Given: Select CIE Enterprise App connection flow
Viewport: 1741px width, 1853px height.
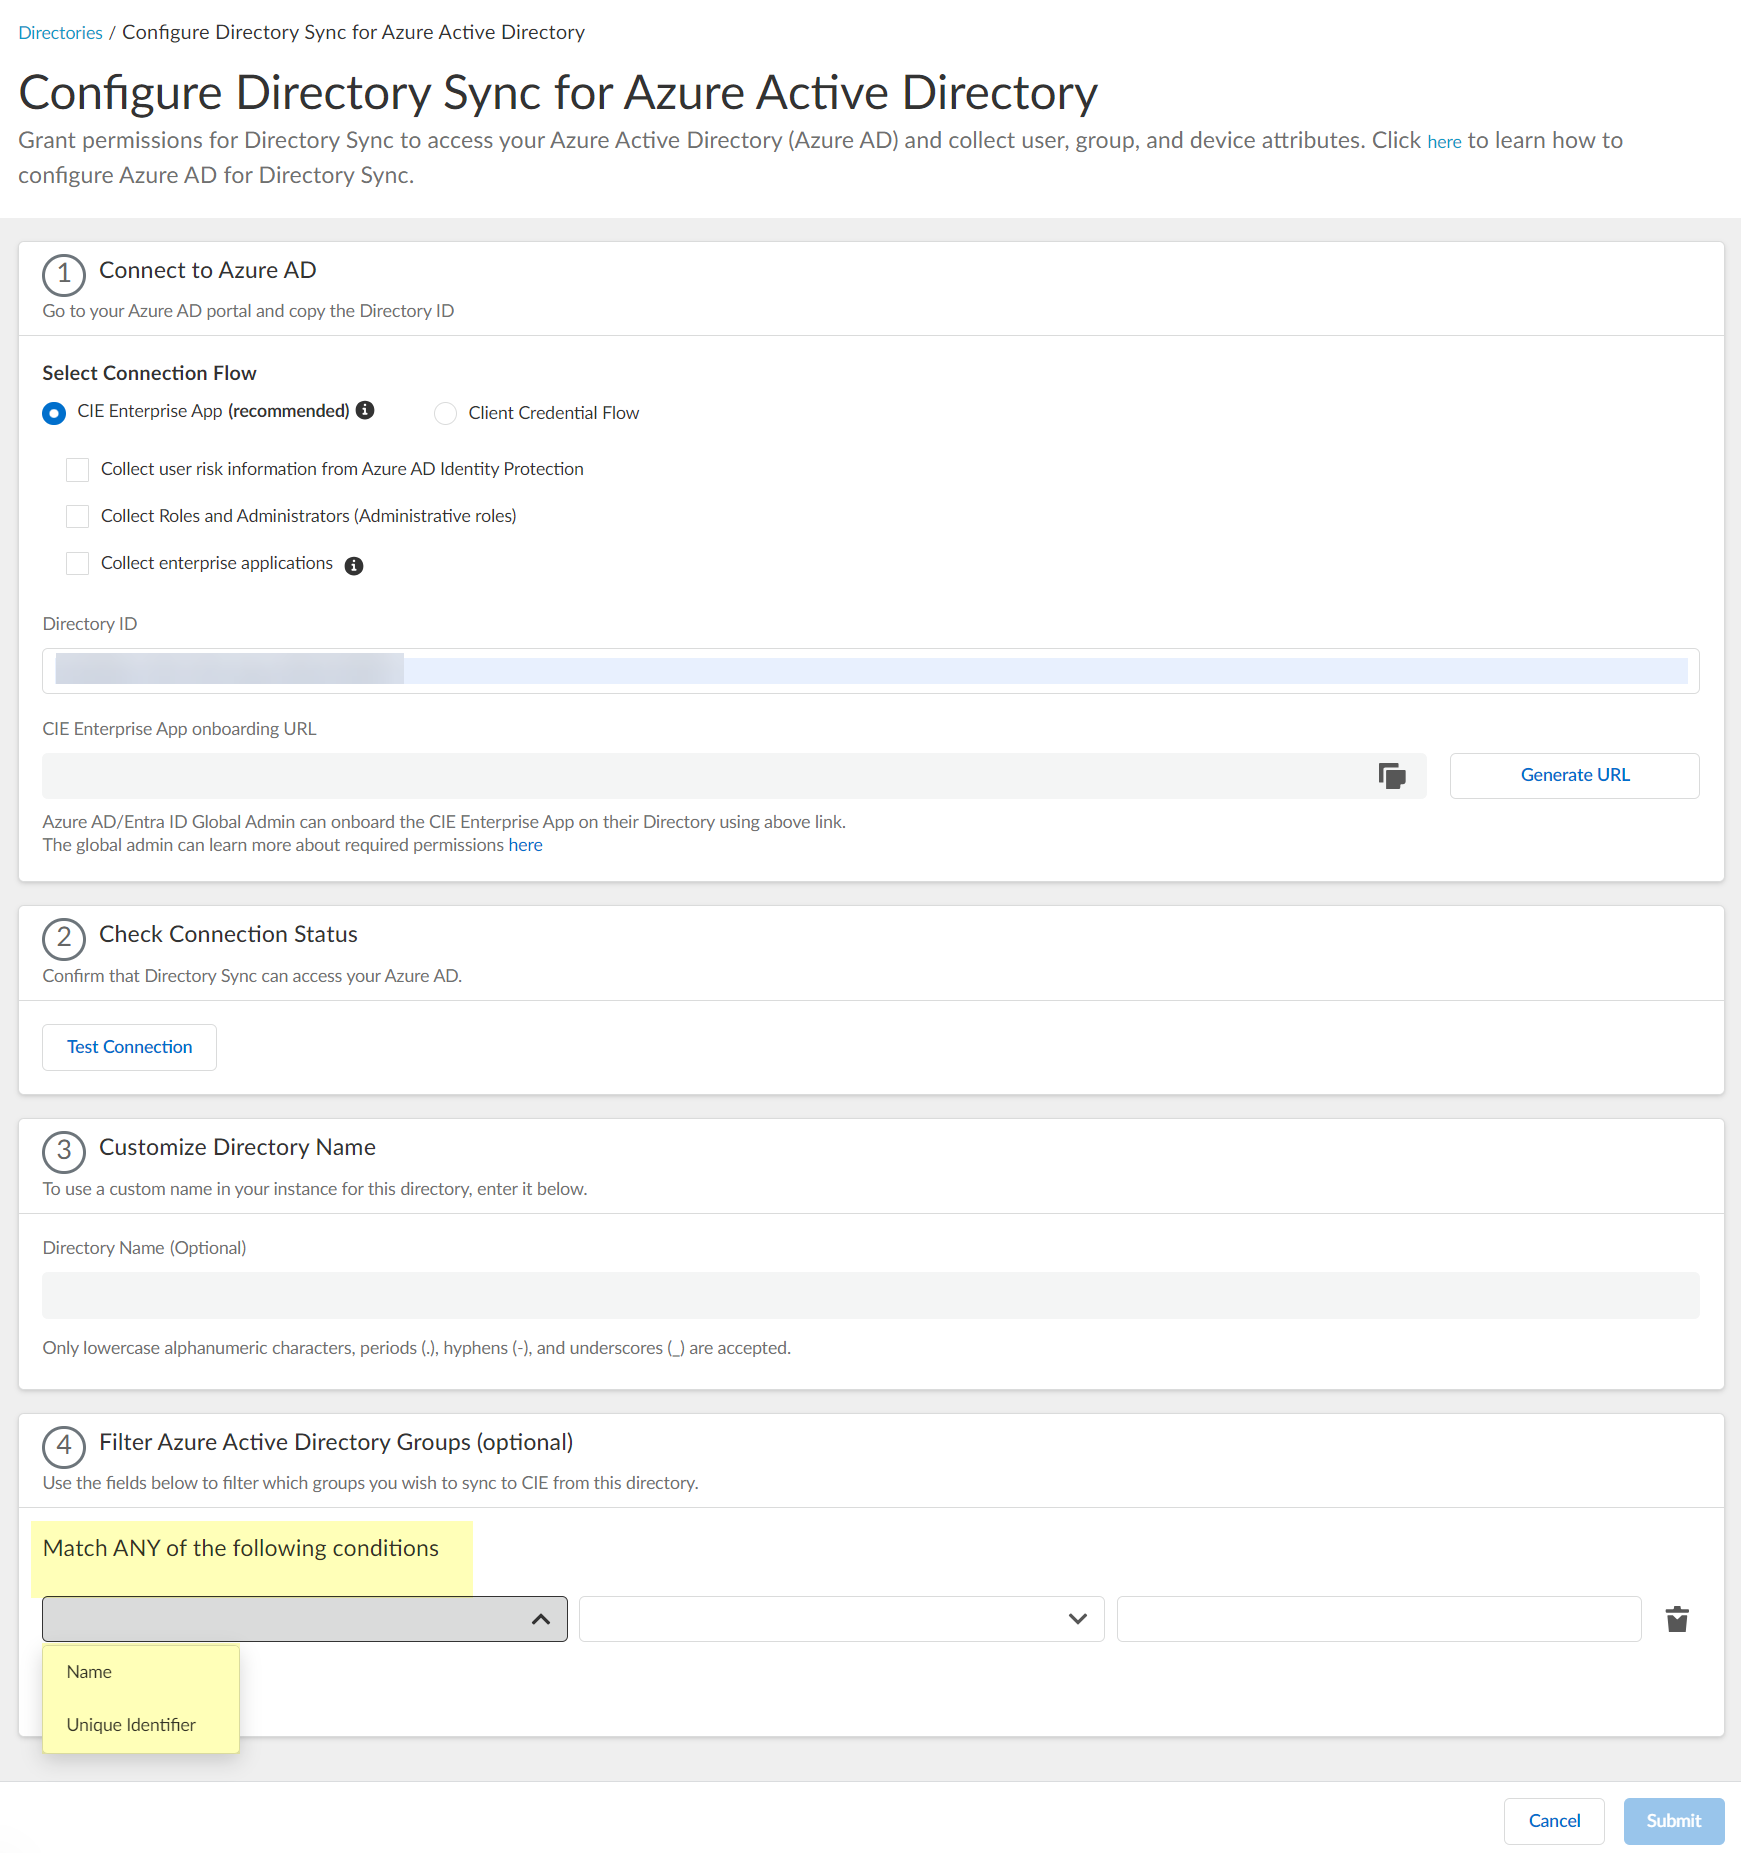Looking at the screenshot, I should pos(54,413).
